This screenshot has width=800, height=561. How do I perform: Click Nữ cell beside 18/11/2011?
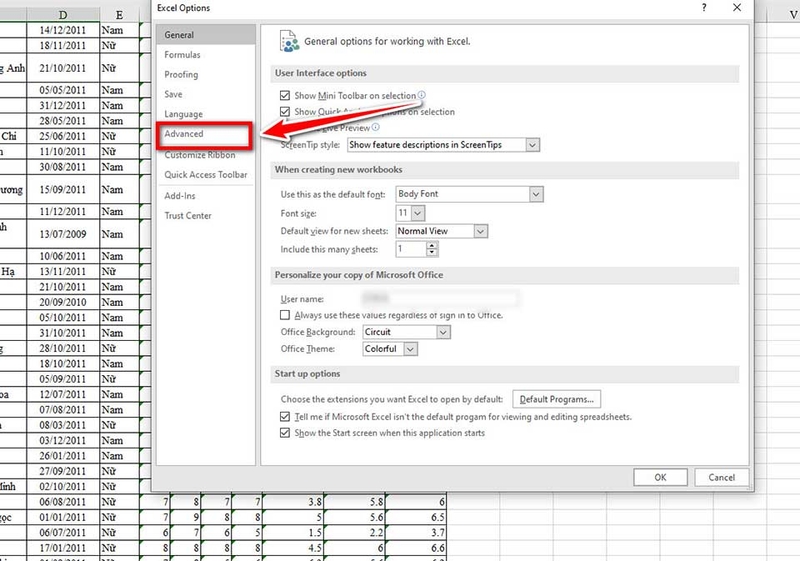pyautogui.click(x=119, y=45)
